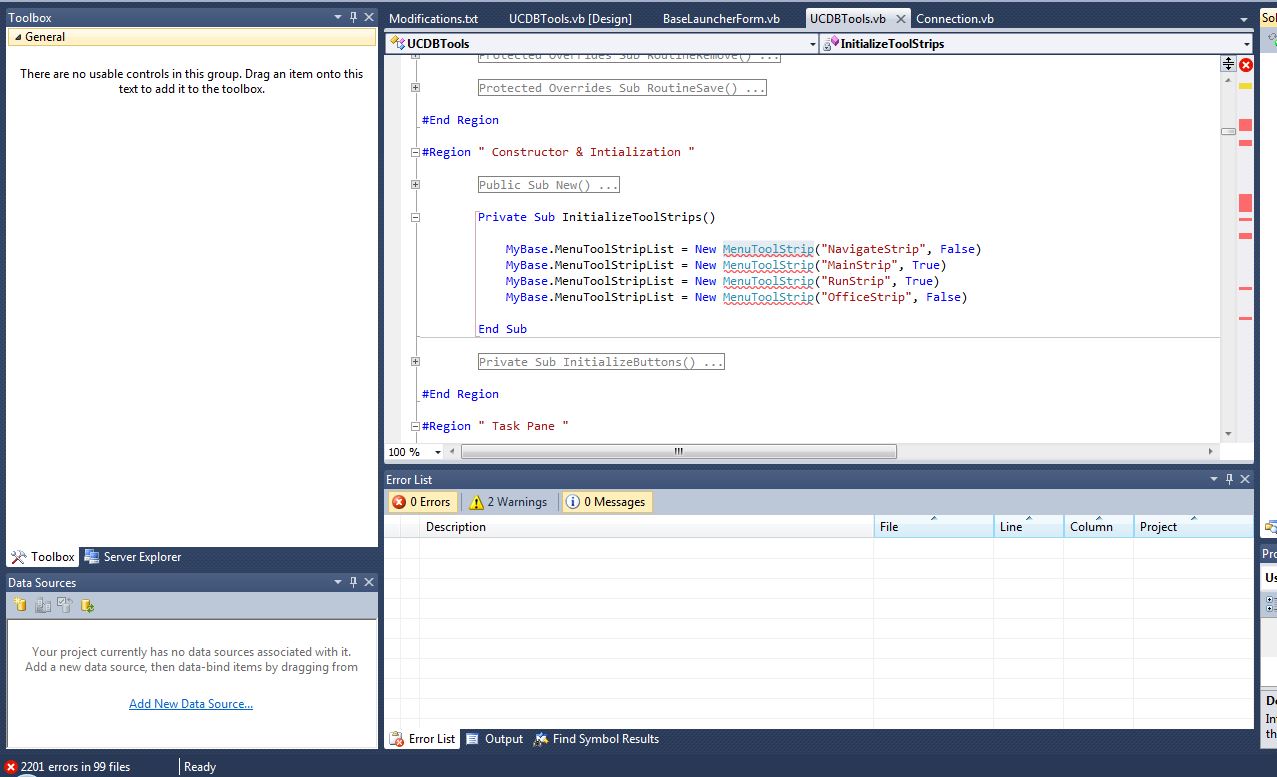Expand the collapsed InitializeButtons sub
This screenshot has width=1277, height=777.
(416, 362)
